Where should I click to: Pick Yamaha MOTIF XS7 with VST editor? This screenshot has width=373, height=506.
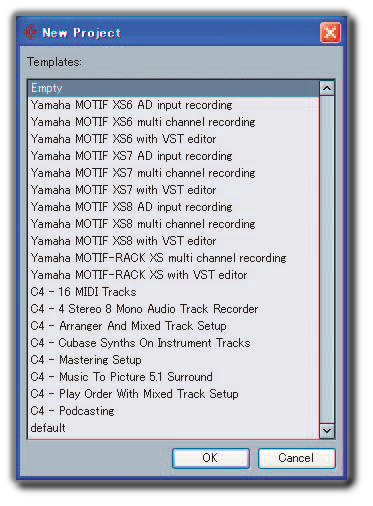pos(174,190)
